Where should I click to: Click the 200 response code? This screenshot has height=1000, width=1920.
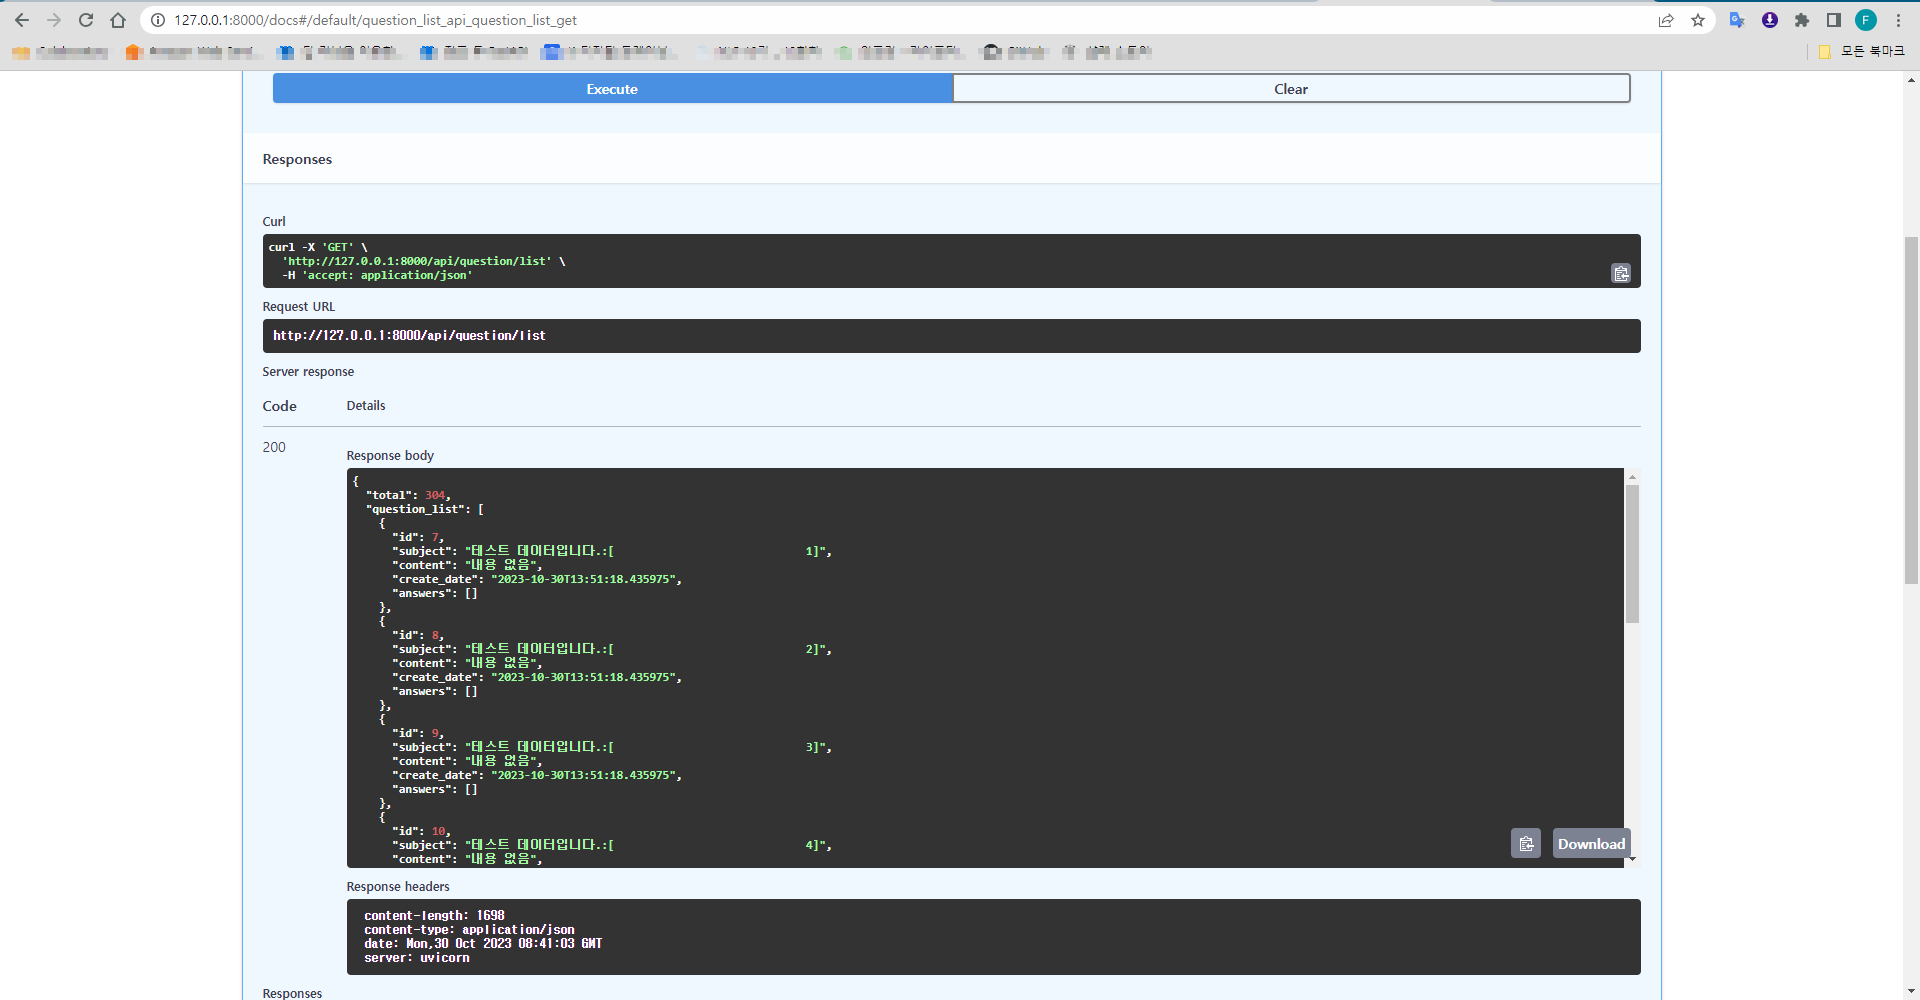(274, 447)
